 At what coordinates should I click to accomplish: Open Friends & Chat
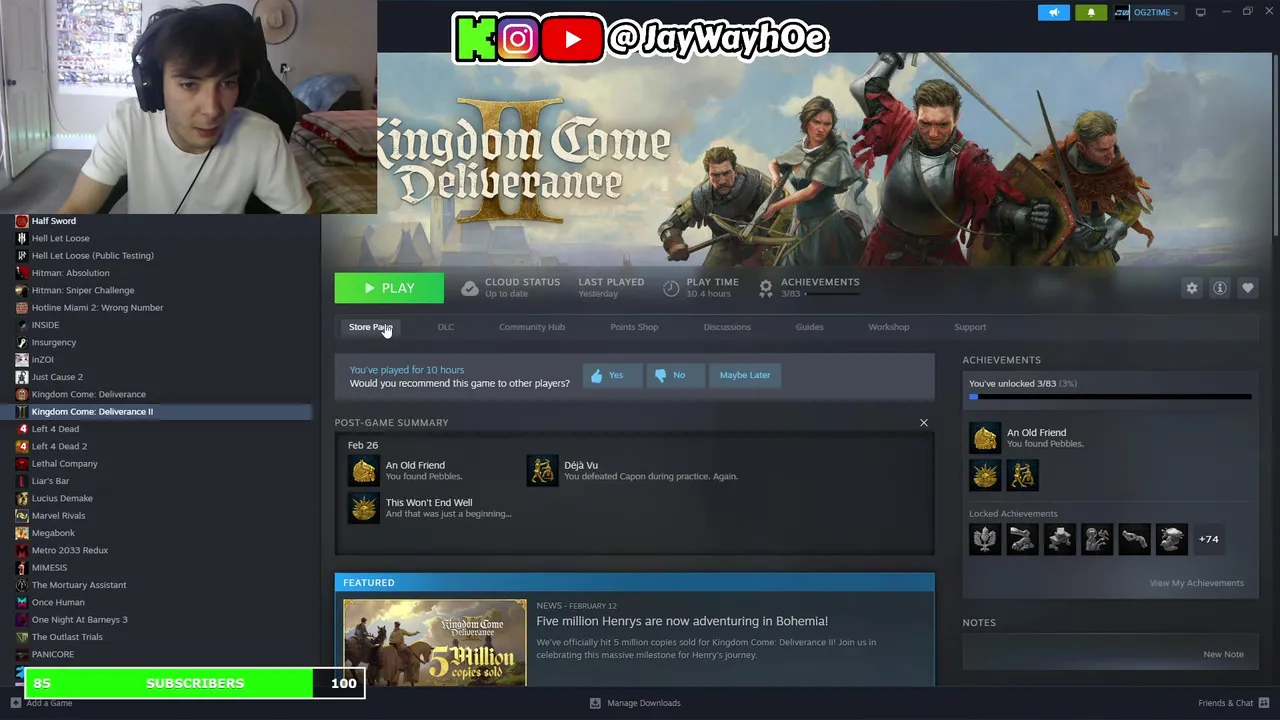tap(1232, 703)
